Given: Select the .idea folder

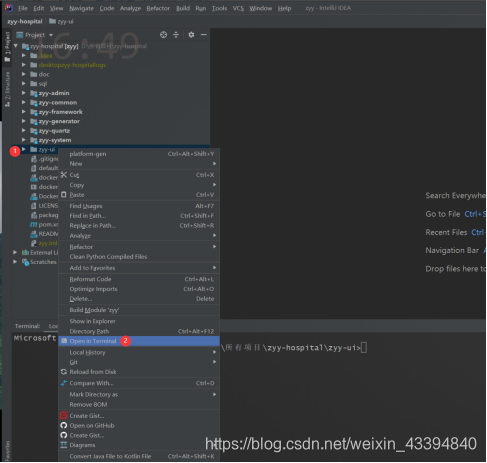Looking at the screenshot, I should coord(45,55).
